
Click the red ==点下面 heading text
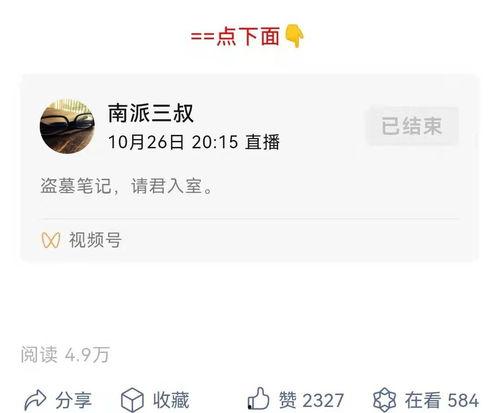click(235, 36)
